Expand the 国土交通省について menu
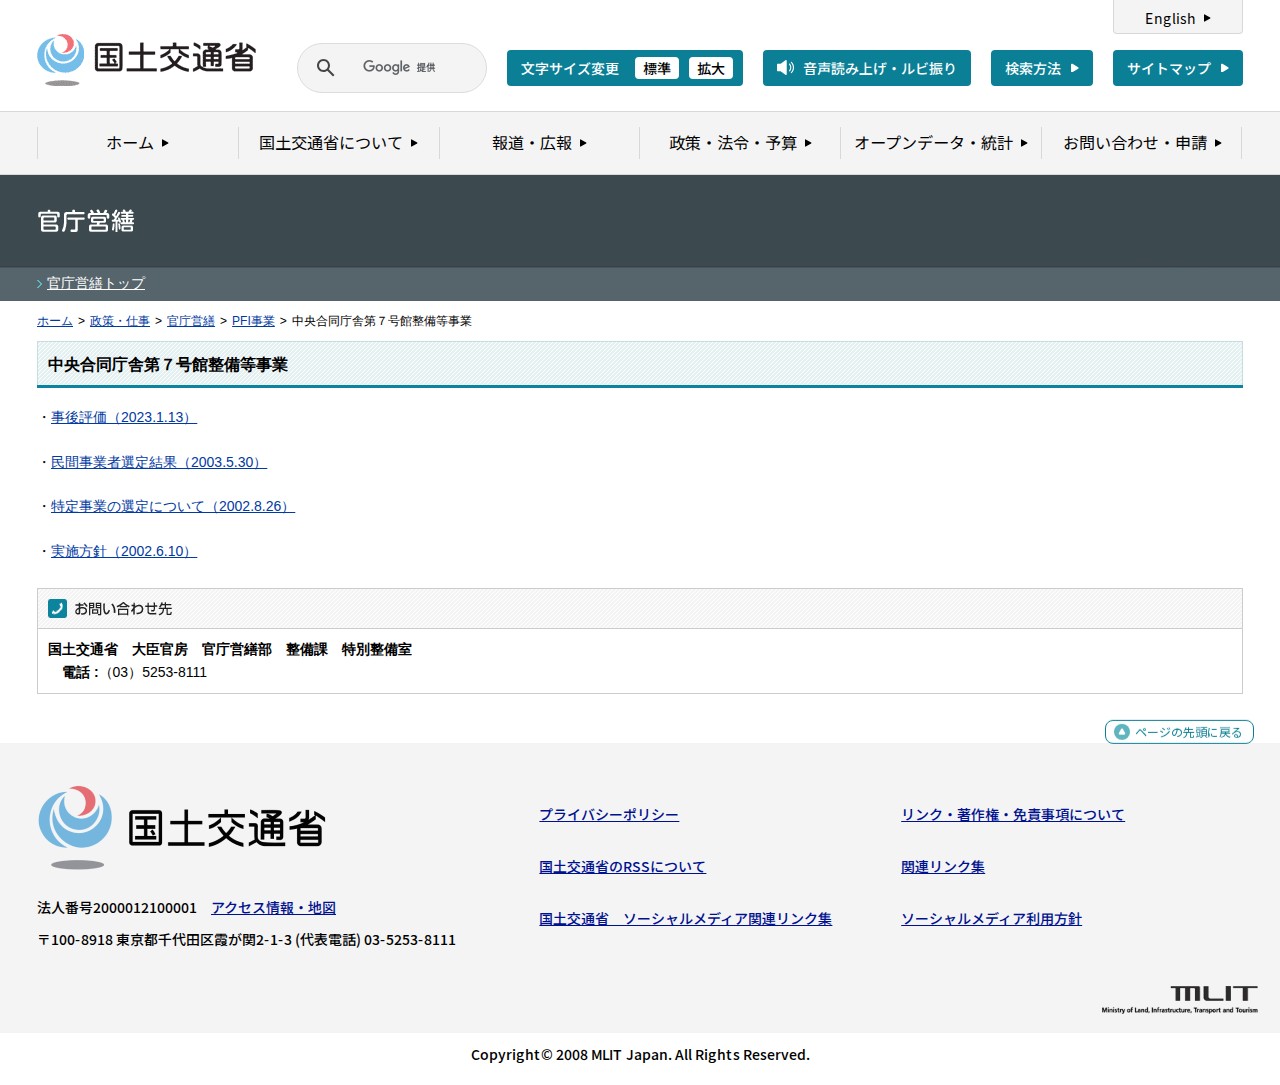 pyautogui.click(x=338, y=143)
